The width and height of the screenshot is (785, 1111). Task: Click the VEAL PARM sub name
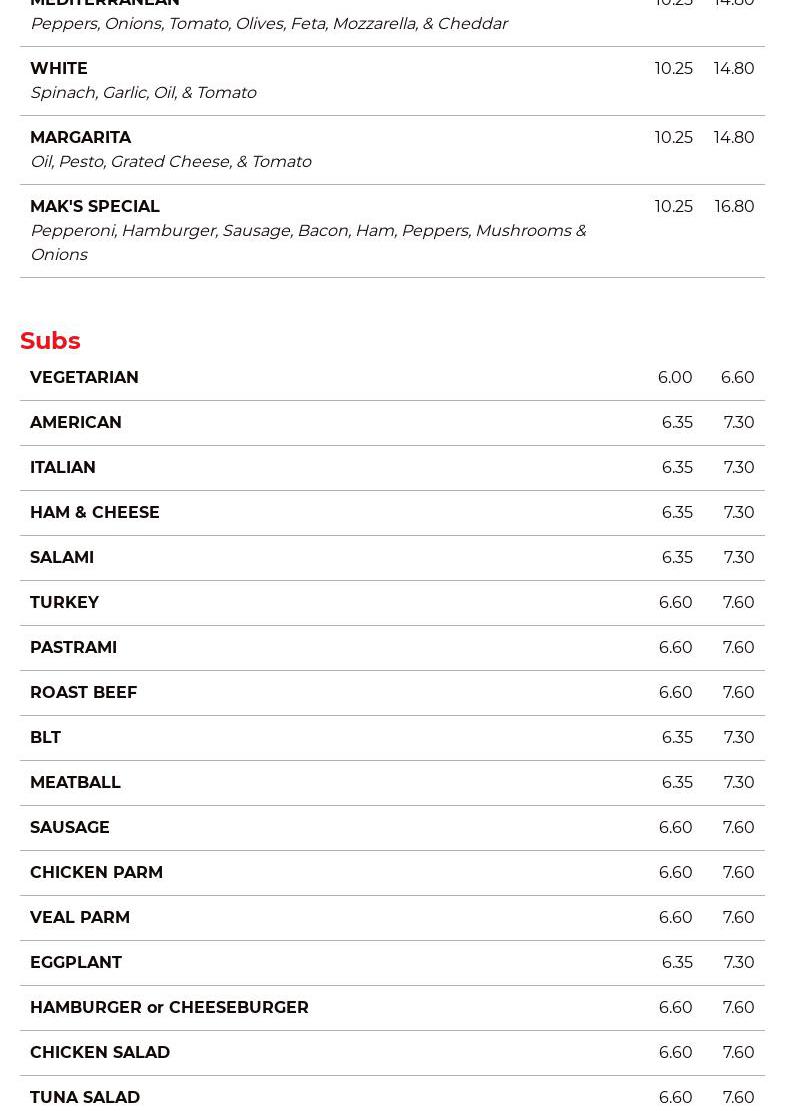click(x=80, y=917)
